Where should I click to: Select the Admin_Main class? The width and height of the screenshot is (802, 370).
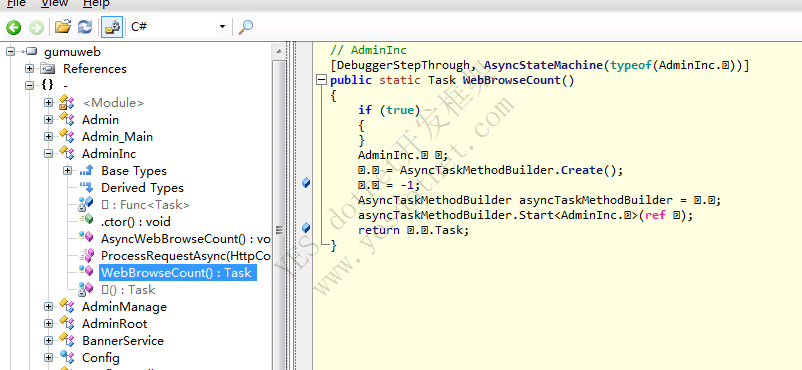click(x=117, y=137)
